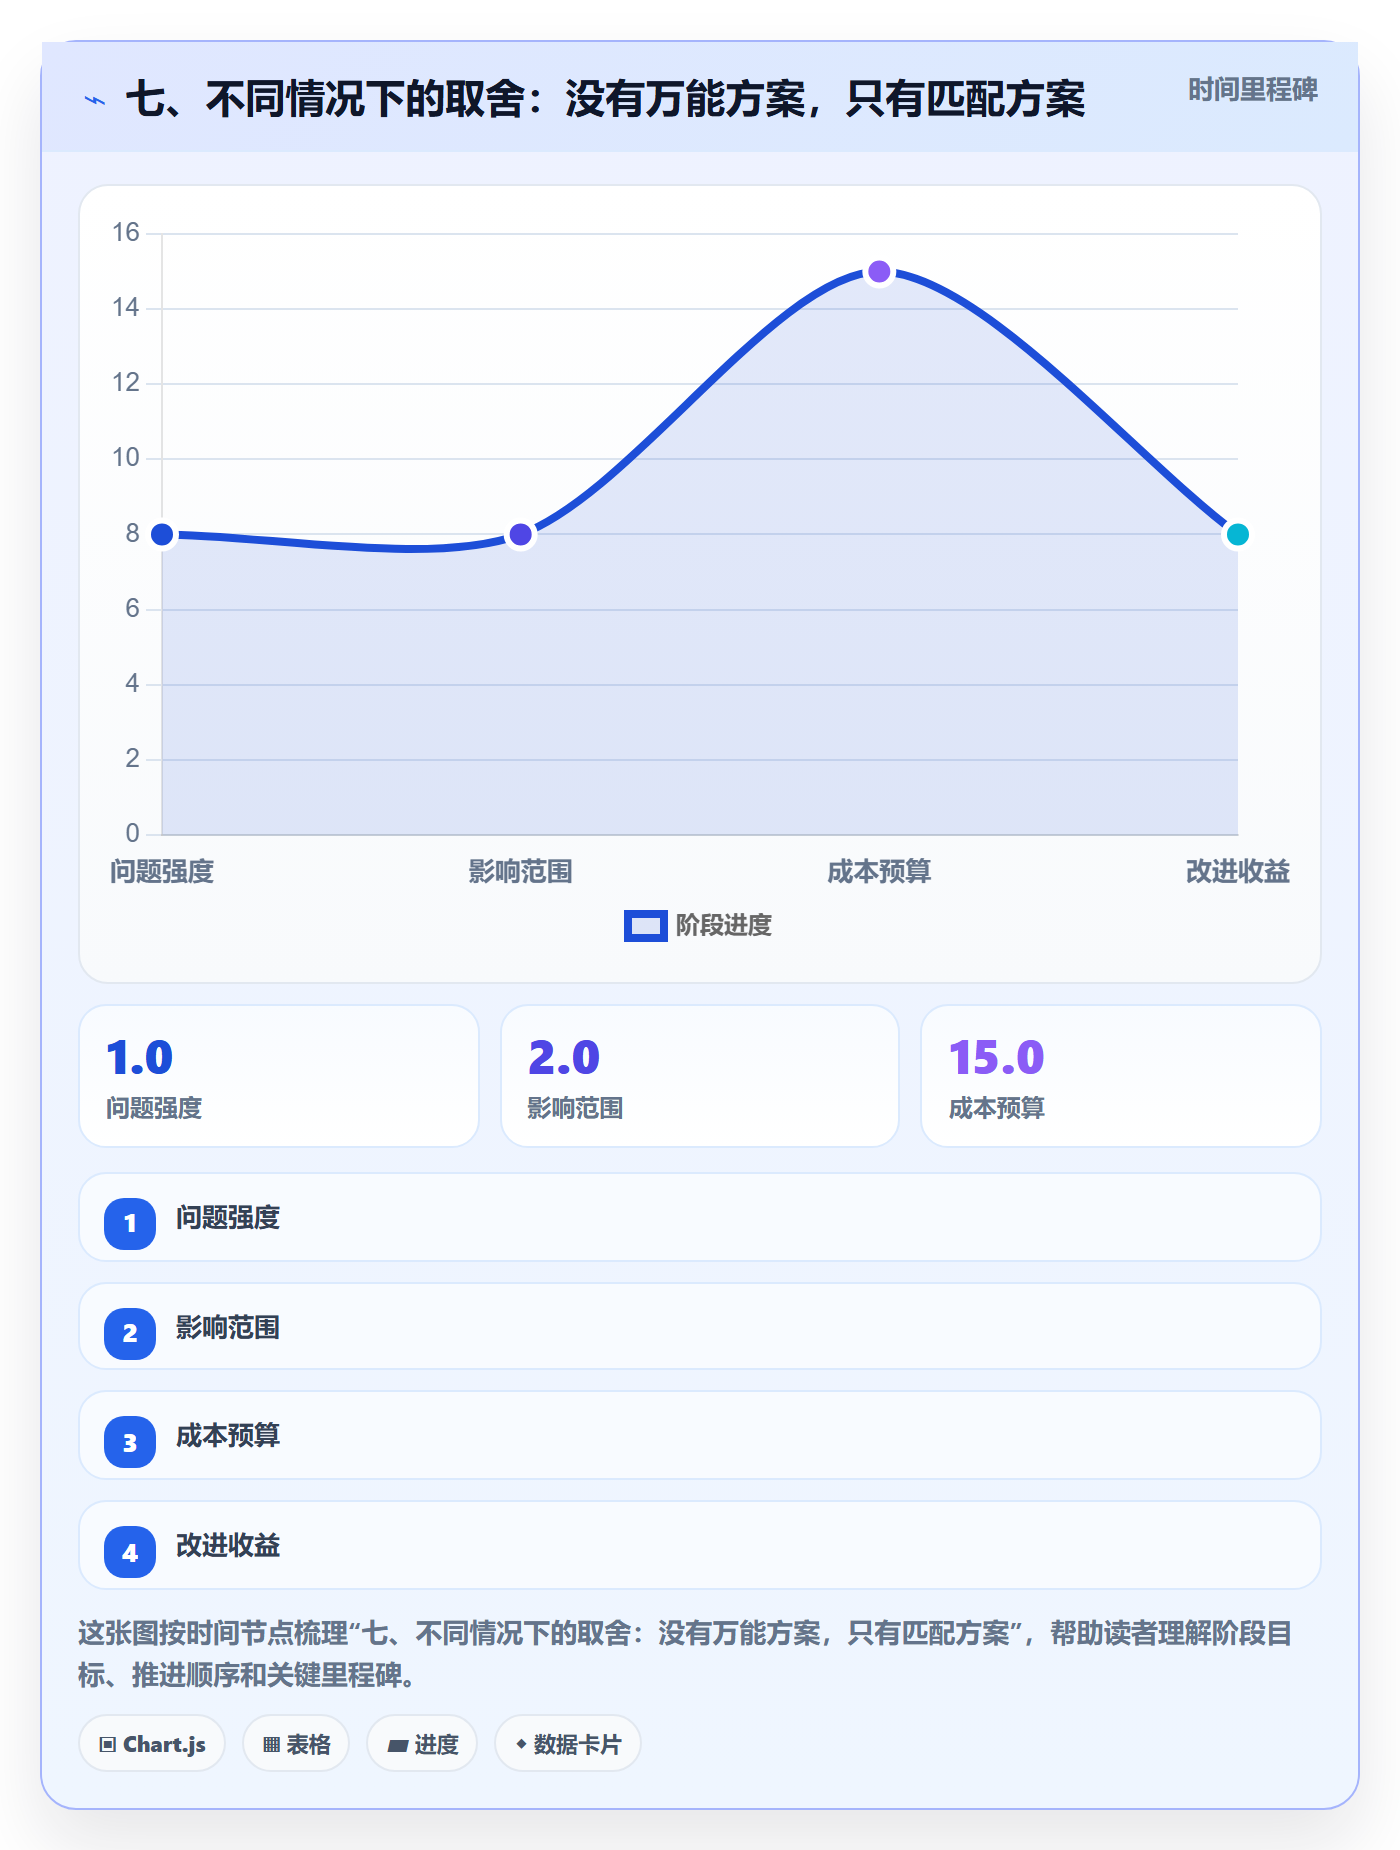This screenshot has width=1400, height=1850.
Task: Click the 改进收益 cyan data point
Action: 1237,534
